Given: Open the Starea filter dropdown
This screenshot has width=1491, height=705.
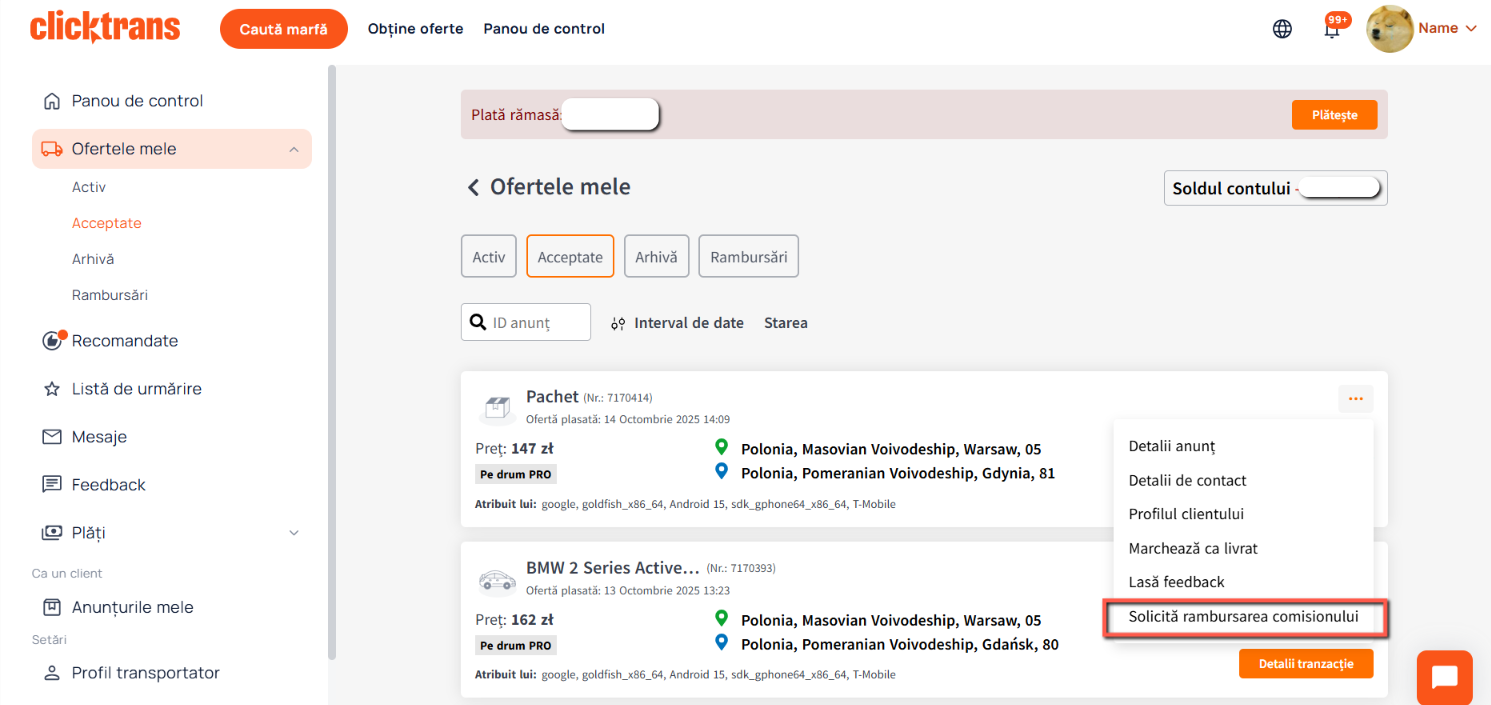Looking at the screenshot, I should [785, 323].
